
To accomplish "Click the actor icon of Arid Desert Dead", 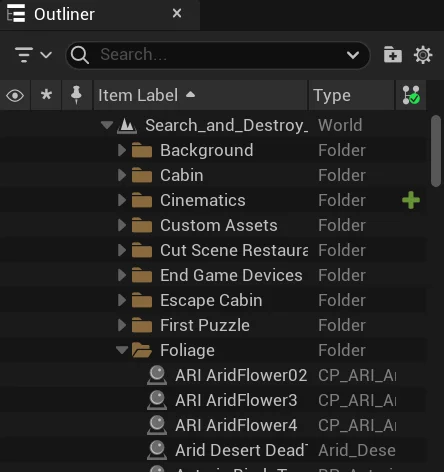I will (157, 450).
